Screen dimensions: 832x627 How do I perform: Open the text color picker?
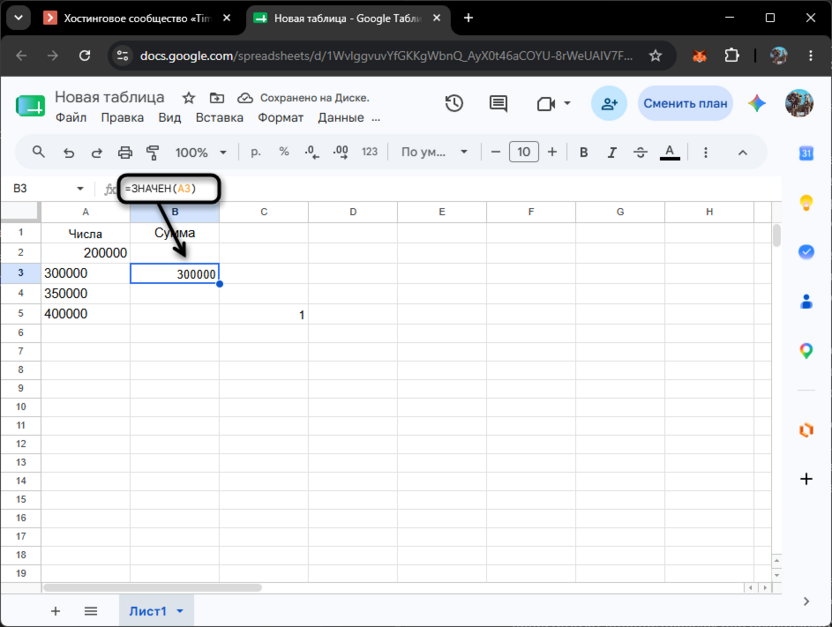coord(670,152)
